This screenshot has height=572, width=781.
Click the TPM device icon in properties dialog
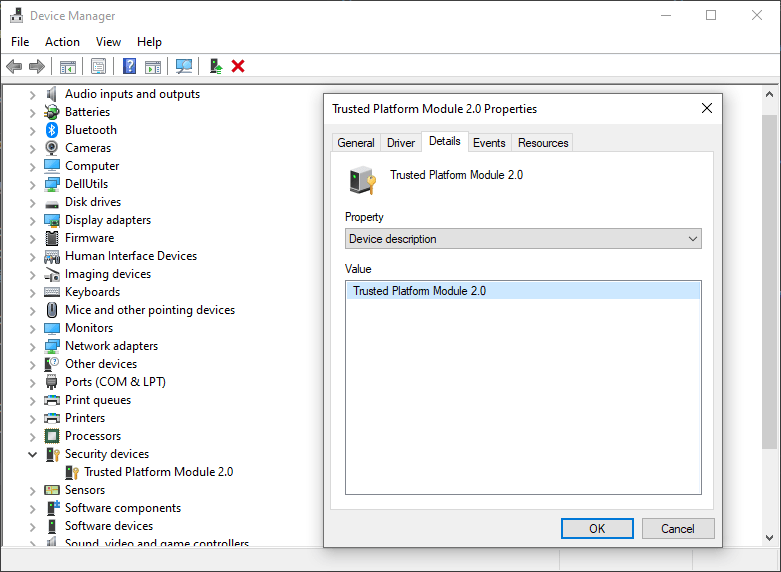click(x=362, y=180)
